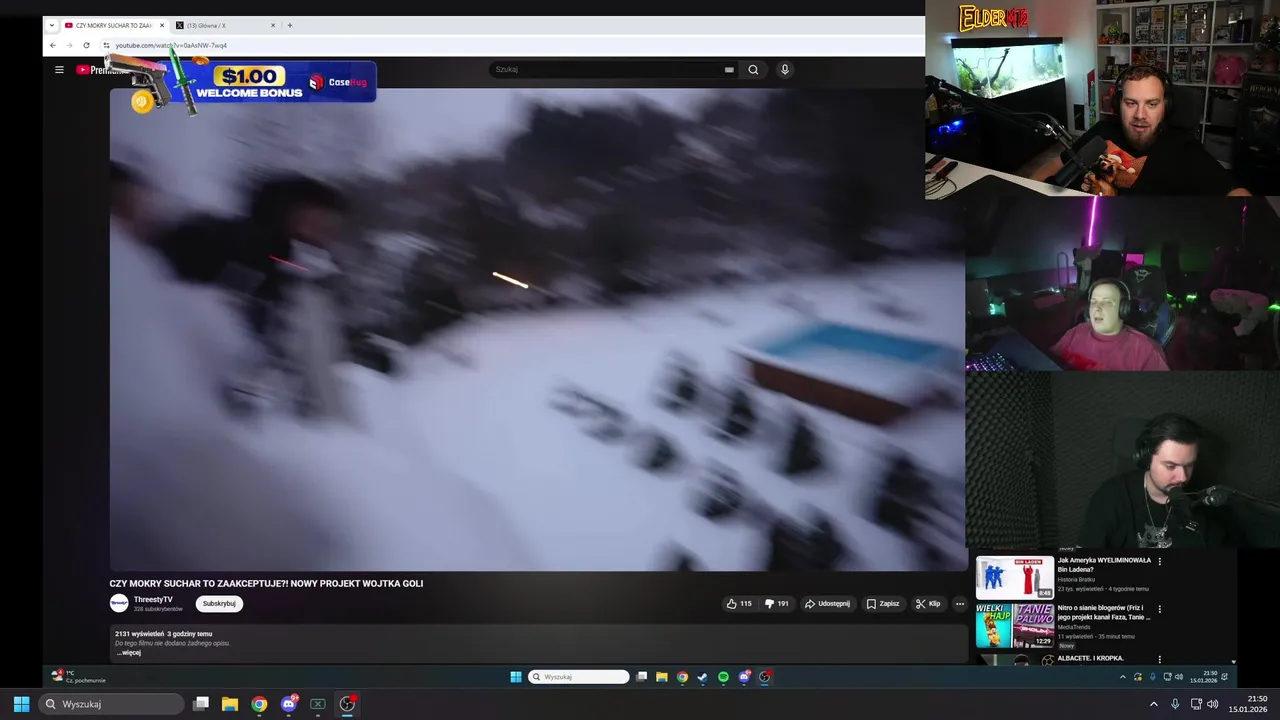1280x720 pixels.
Task: Click the outer taskbar Wyszukaj search box
Action: [x=112, y=704]
